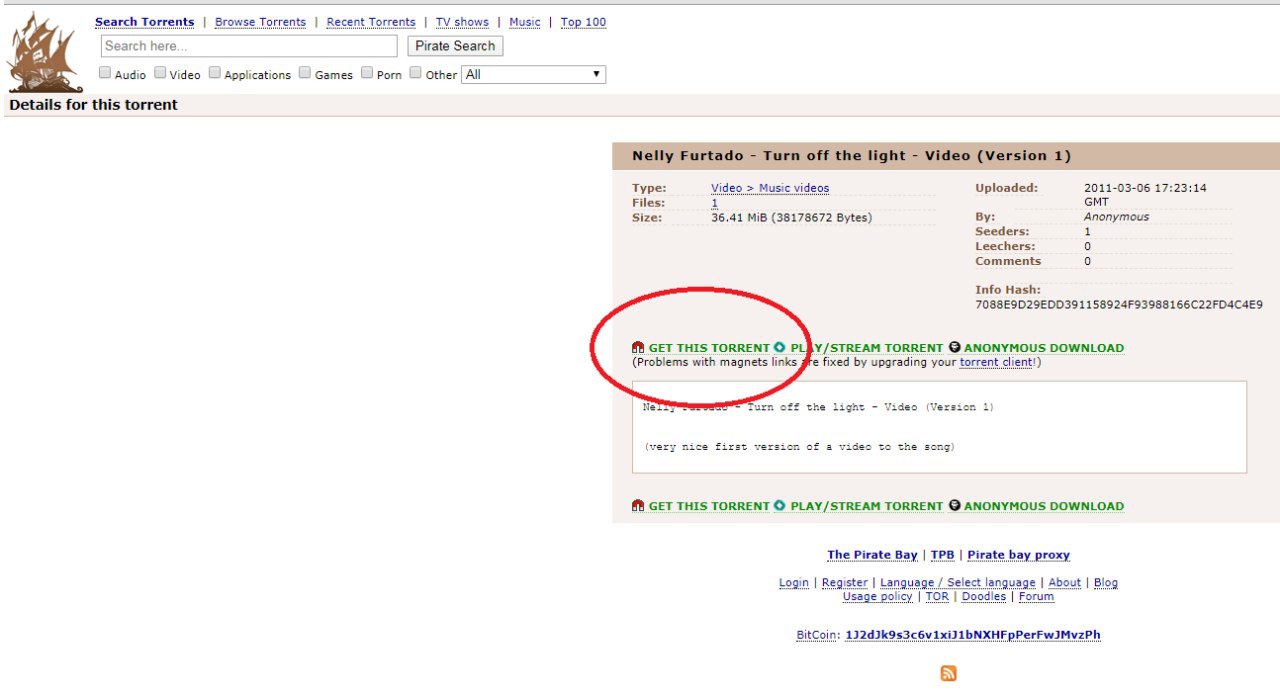
Task: Go to TV shows section
Action: click(x=462, y=22)
